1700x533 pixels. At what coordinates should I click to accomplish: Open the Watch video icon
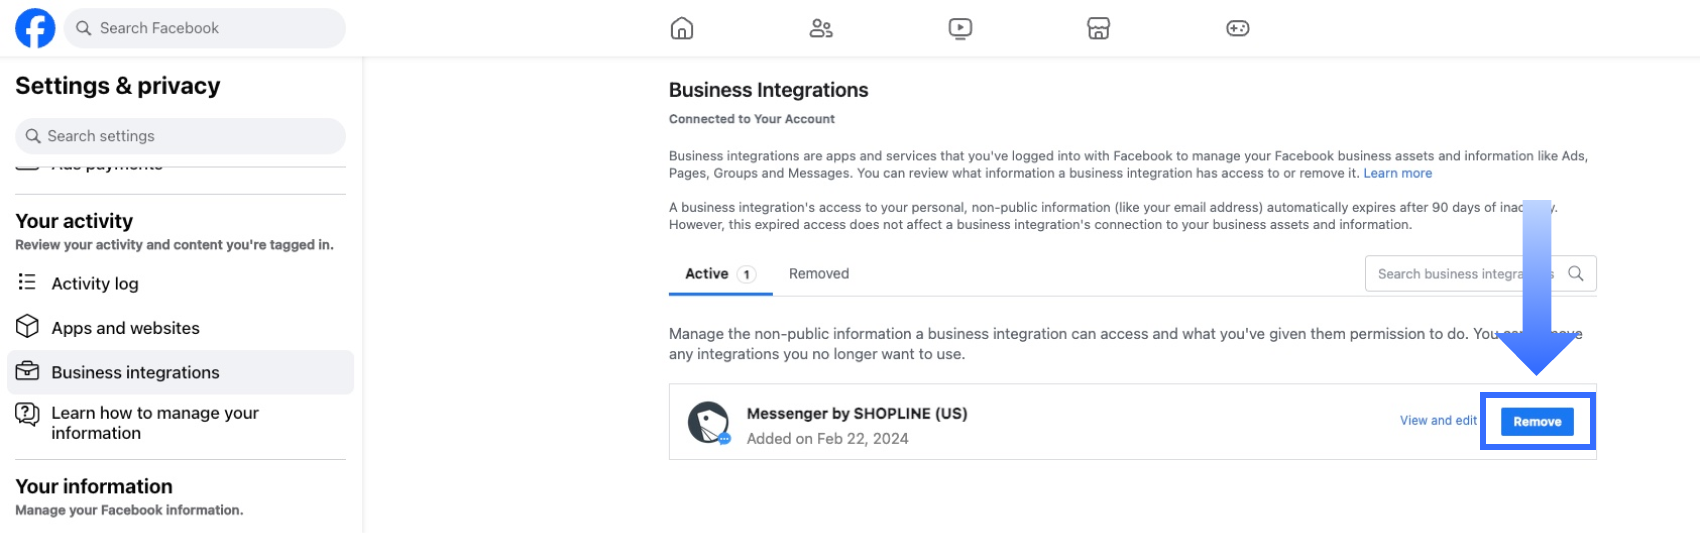point(960,28)
